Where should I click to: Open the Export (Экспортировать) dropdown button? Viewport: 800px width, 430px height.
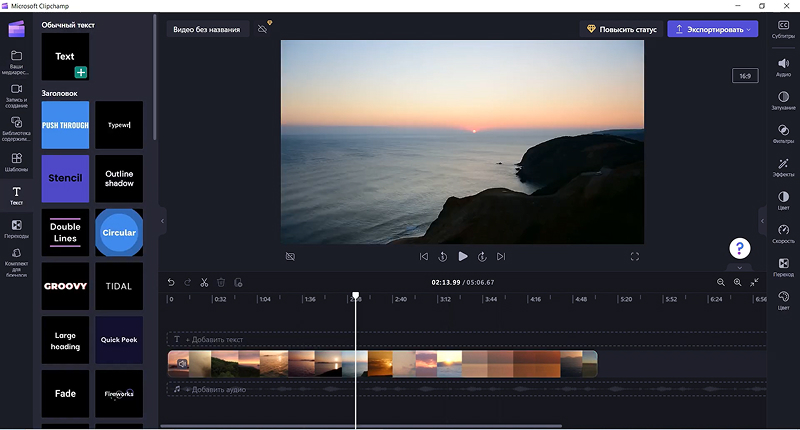(x=713, y=29)
